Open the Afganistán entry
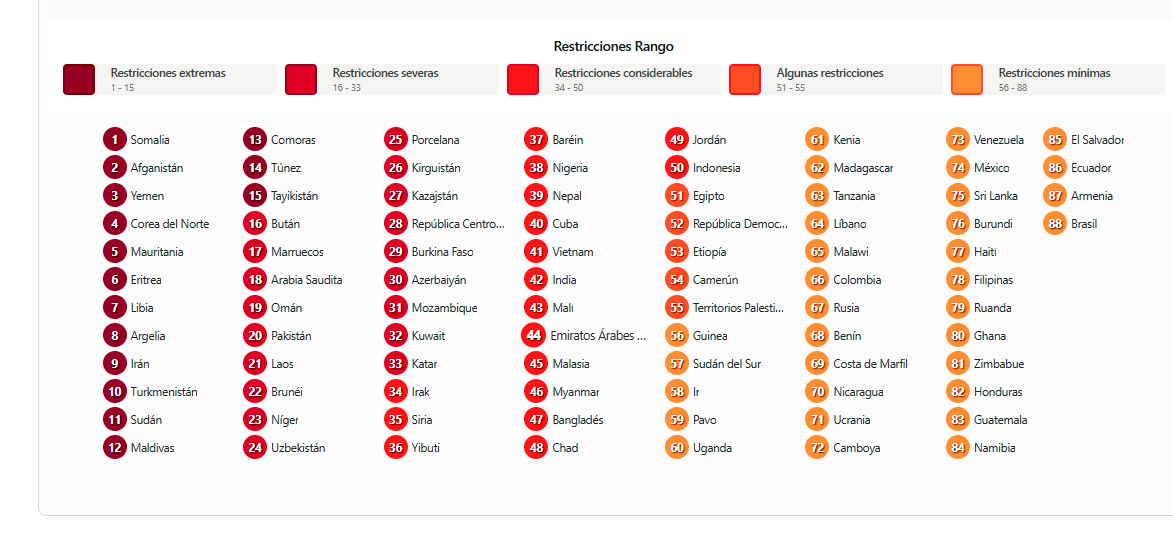This screenshot has height=537, width=1173. coord(156,168)
